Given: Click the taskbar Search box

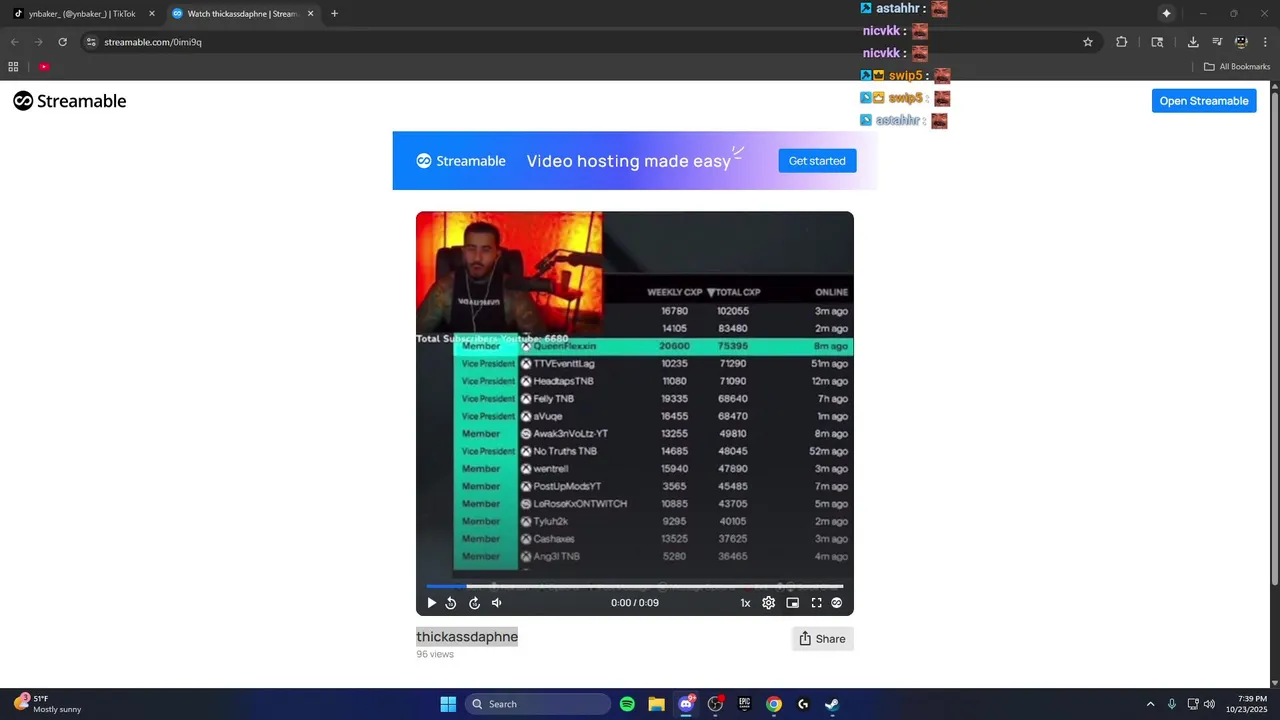Looking at the screenshot, I should tap(538, 704).
